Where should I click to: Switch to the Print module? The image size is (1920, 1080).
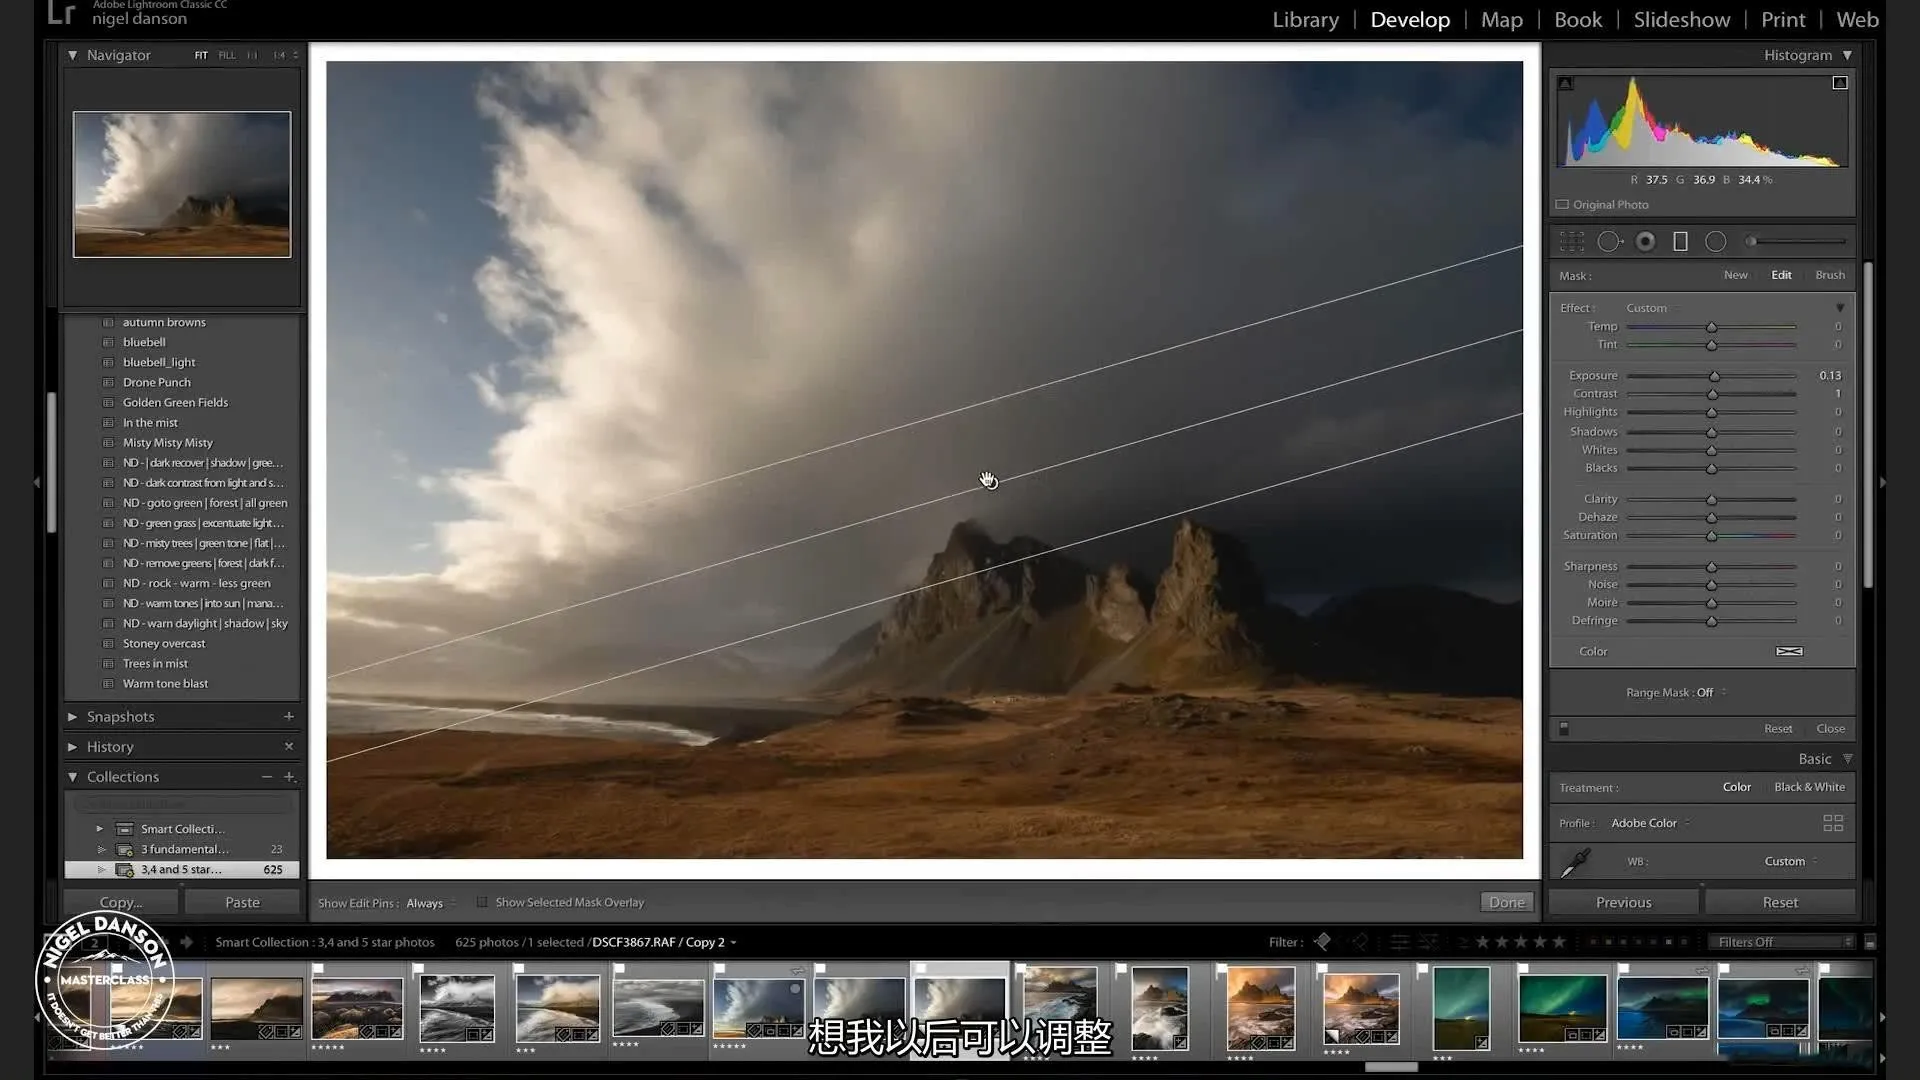pyautogui.click(x=1783, y=20)
